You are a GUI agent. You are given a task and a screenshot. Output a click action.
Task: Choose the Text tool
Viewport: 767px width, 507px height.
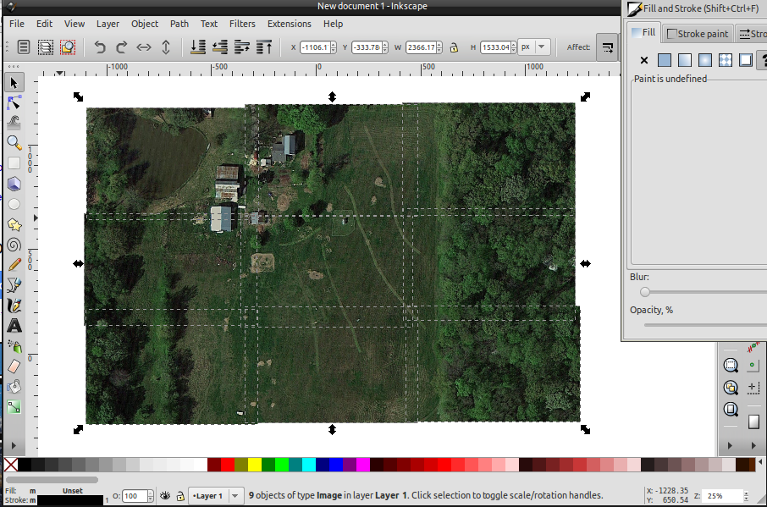pyautogui.click(x=14, y=326)
